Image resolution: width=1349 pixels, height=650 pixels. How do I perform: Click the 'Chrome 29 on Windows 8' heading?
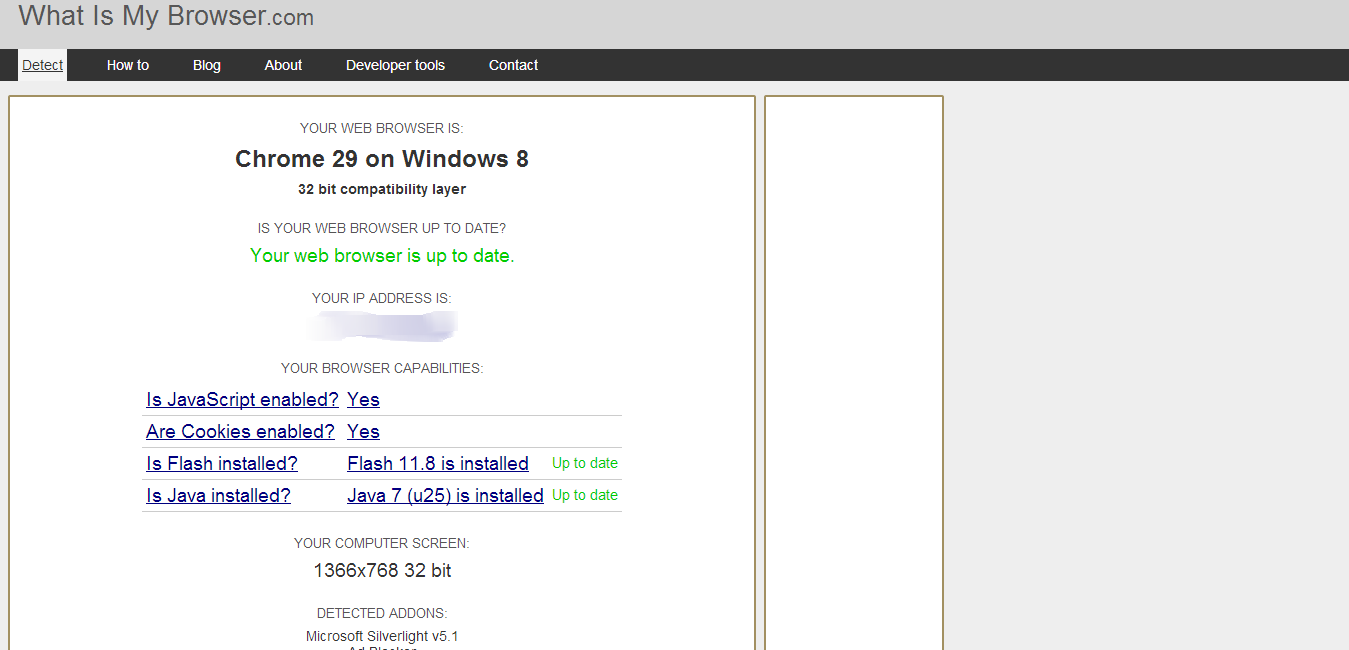[x=382, y=159]
